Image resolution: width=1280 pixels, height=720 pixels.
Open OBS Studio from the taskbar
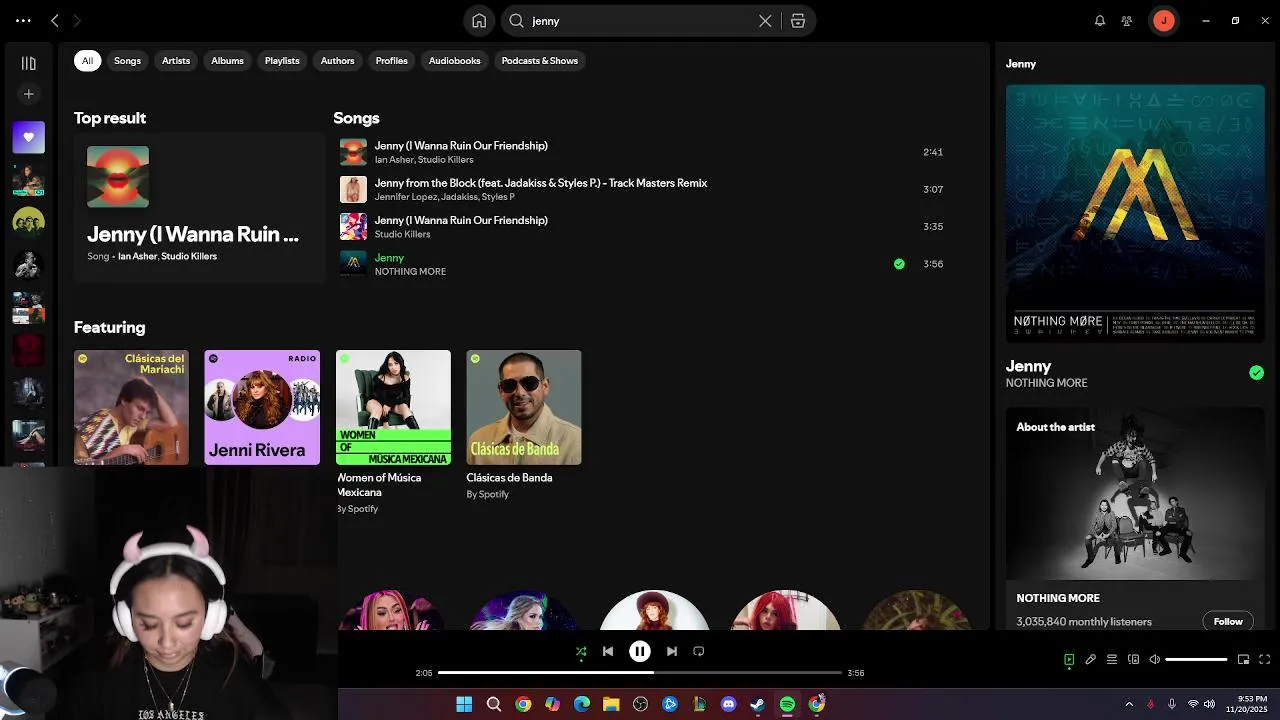point(641,704)
